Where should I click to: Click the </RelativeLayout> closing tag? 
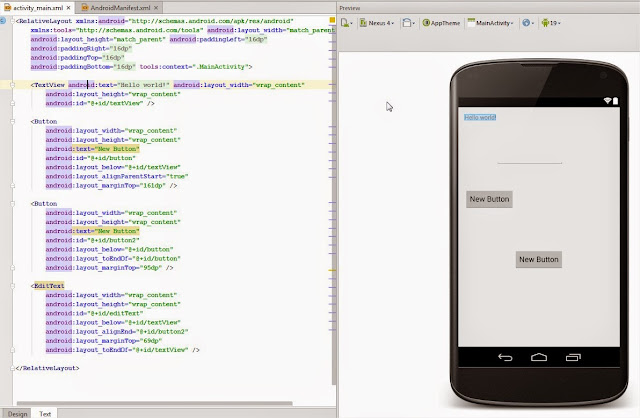[47, 368]
